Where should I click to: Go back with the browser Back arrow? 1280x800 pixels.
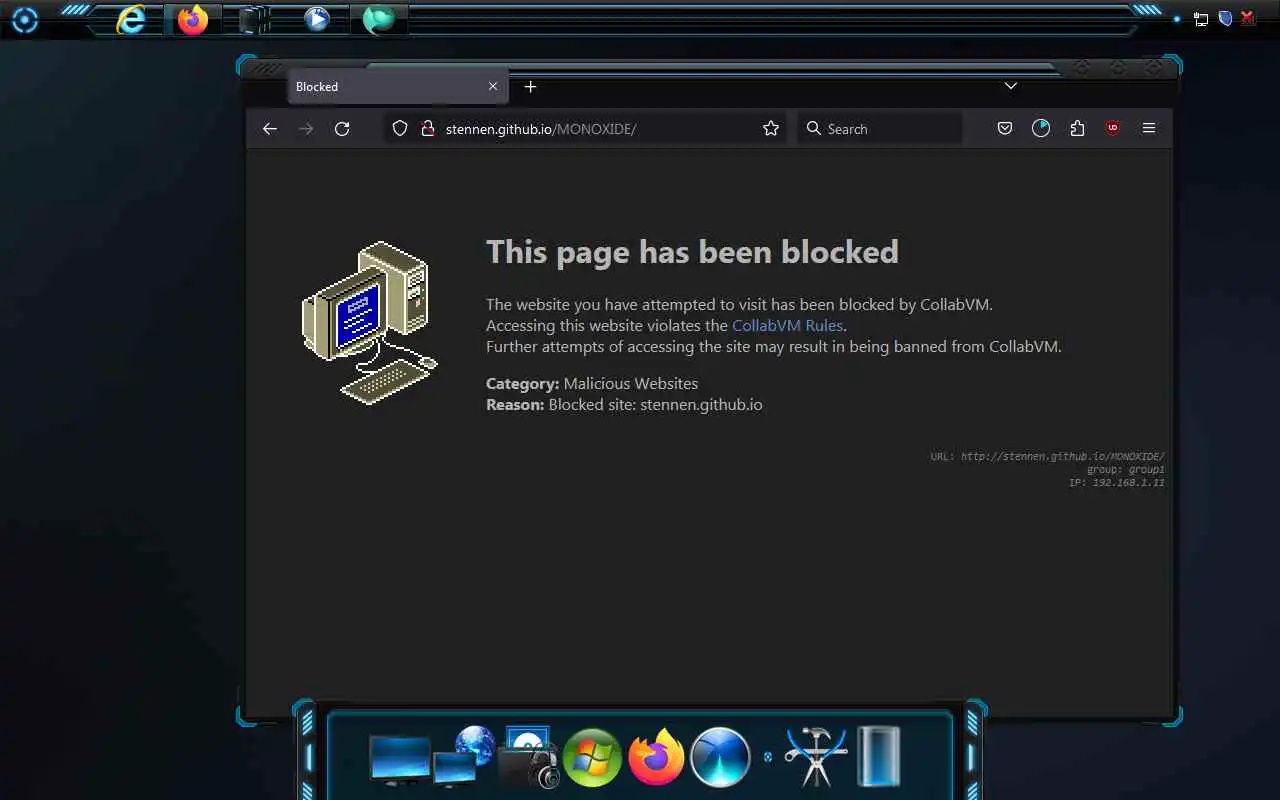click(269, 129)
